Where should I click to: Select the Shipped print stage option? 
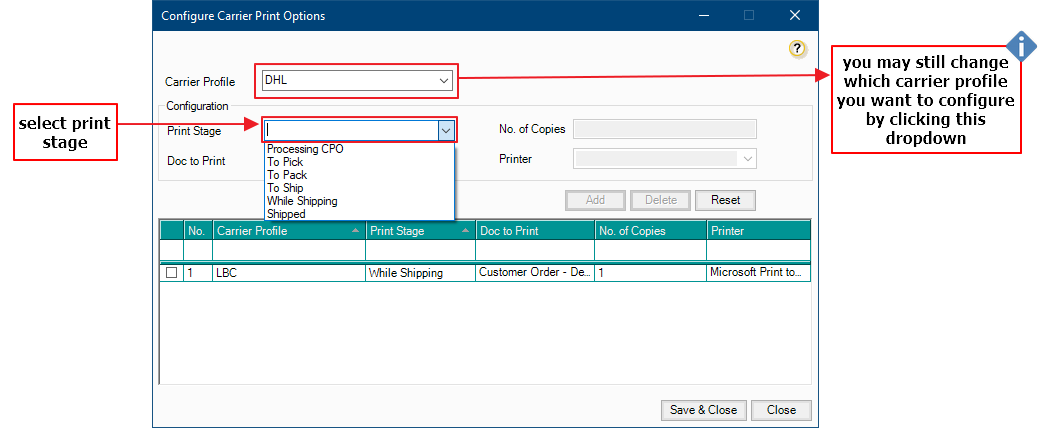(286, 214)
